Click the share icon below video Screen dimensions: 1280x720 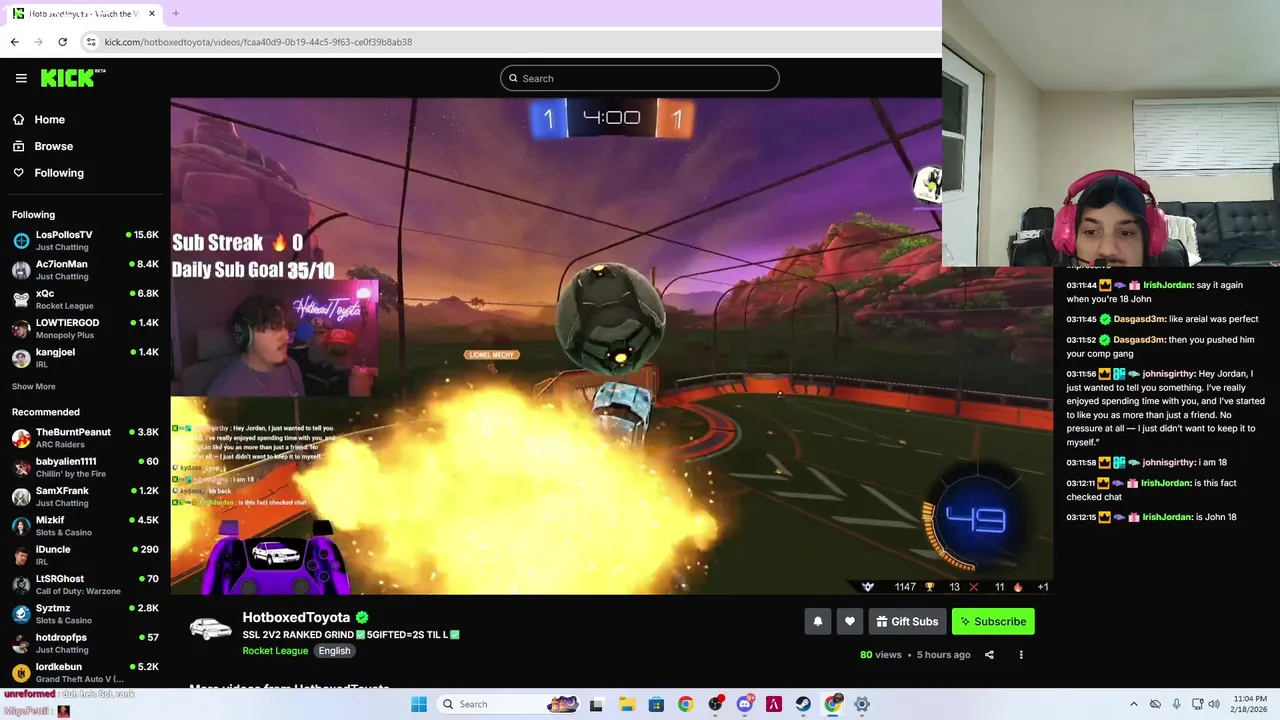point(989,655)
